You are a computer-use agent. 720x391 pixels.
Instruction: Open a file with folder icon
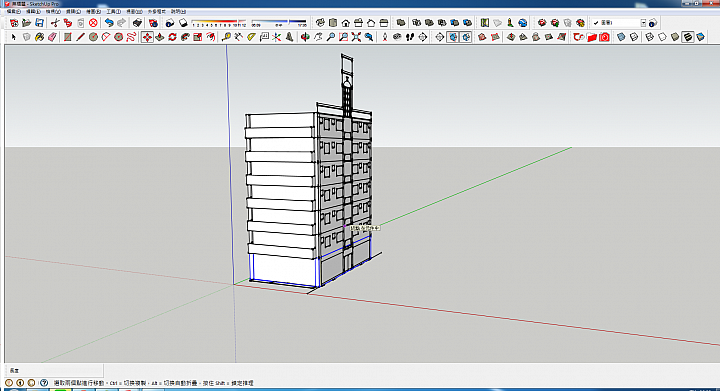27,22
